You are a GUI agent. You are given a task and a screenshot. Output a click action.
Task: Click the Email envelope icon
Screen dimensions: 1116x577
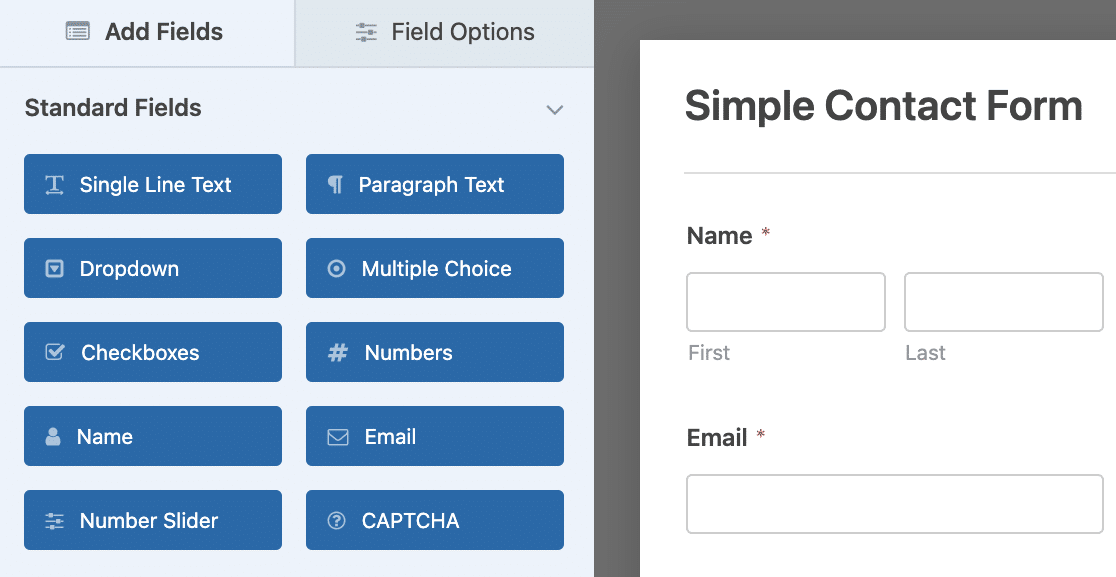(338, 437)
